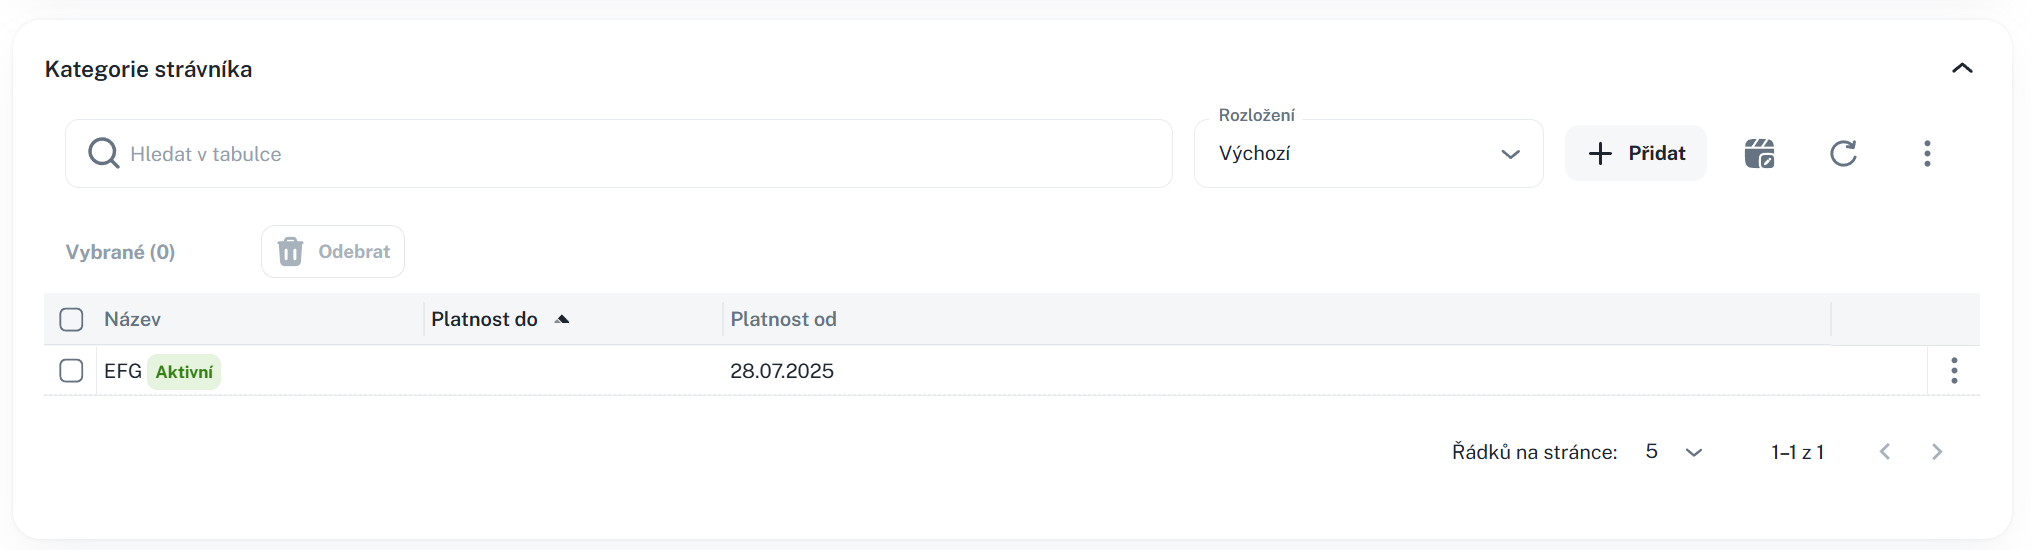Viewport: 2032px width, 550px height.
Task: Click the trash icon on Odebrat
Action: pos(290,251)
